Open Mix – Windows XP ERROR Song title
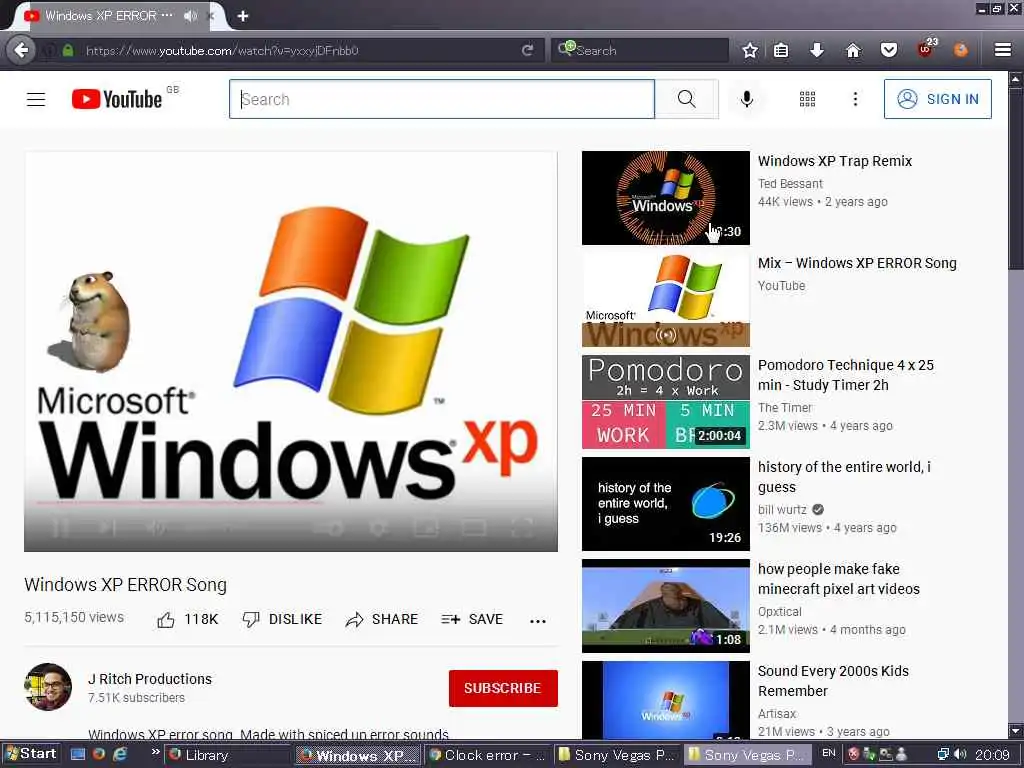The height and width of the screenshot is (768, 1024). tap(857, 263)
